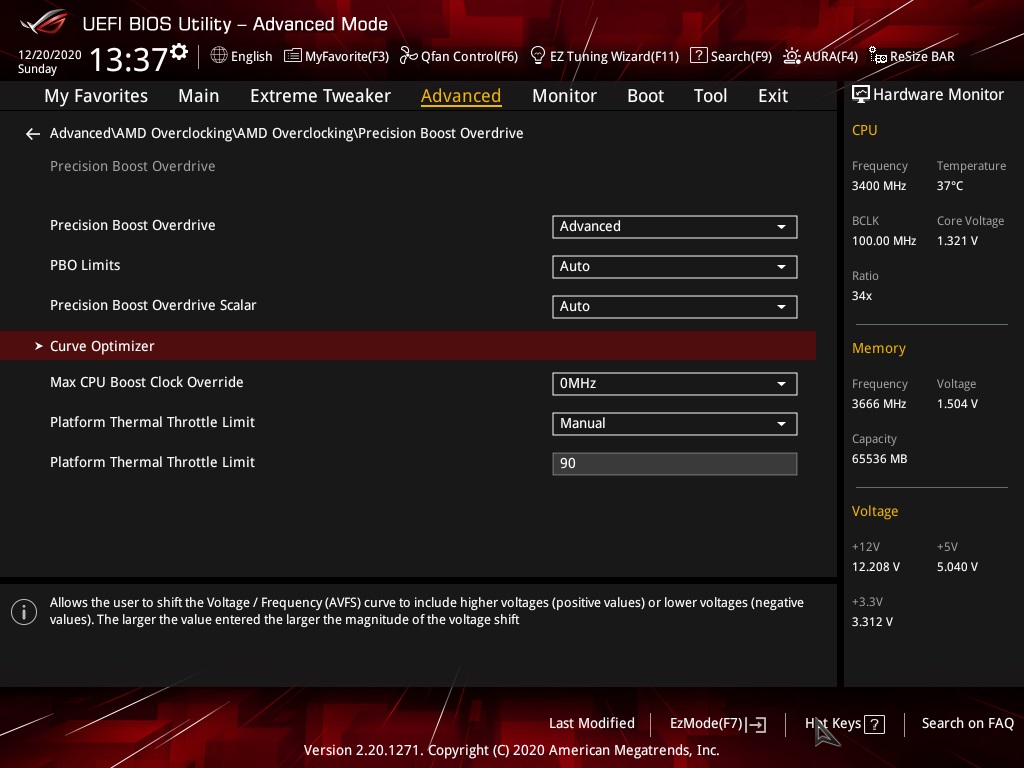Viewport: 1024px width, 768px height.
Task: Click Precision Boost Overdrive Scalar label
Action: click(x=153, y=305)
